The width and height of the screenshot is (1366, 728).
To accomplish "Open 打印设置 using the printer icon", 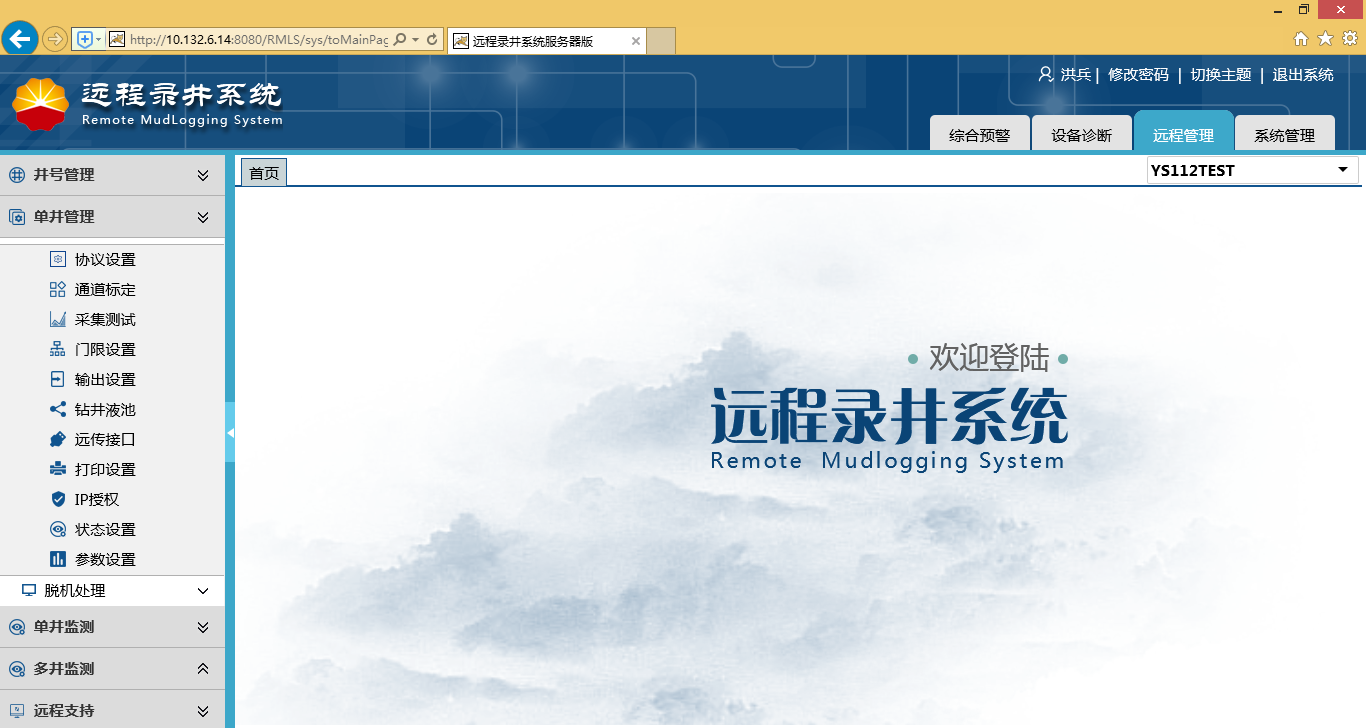I will 58,470.
